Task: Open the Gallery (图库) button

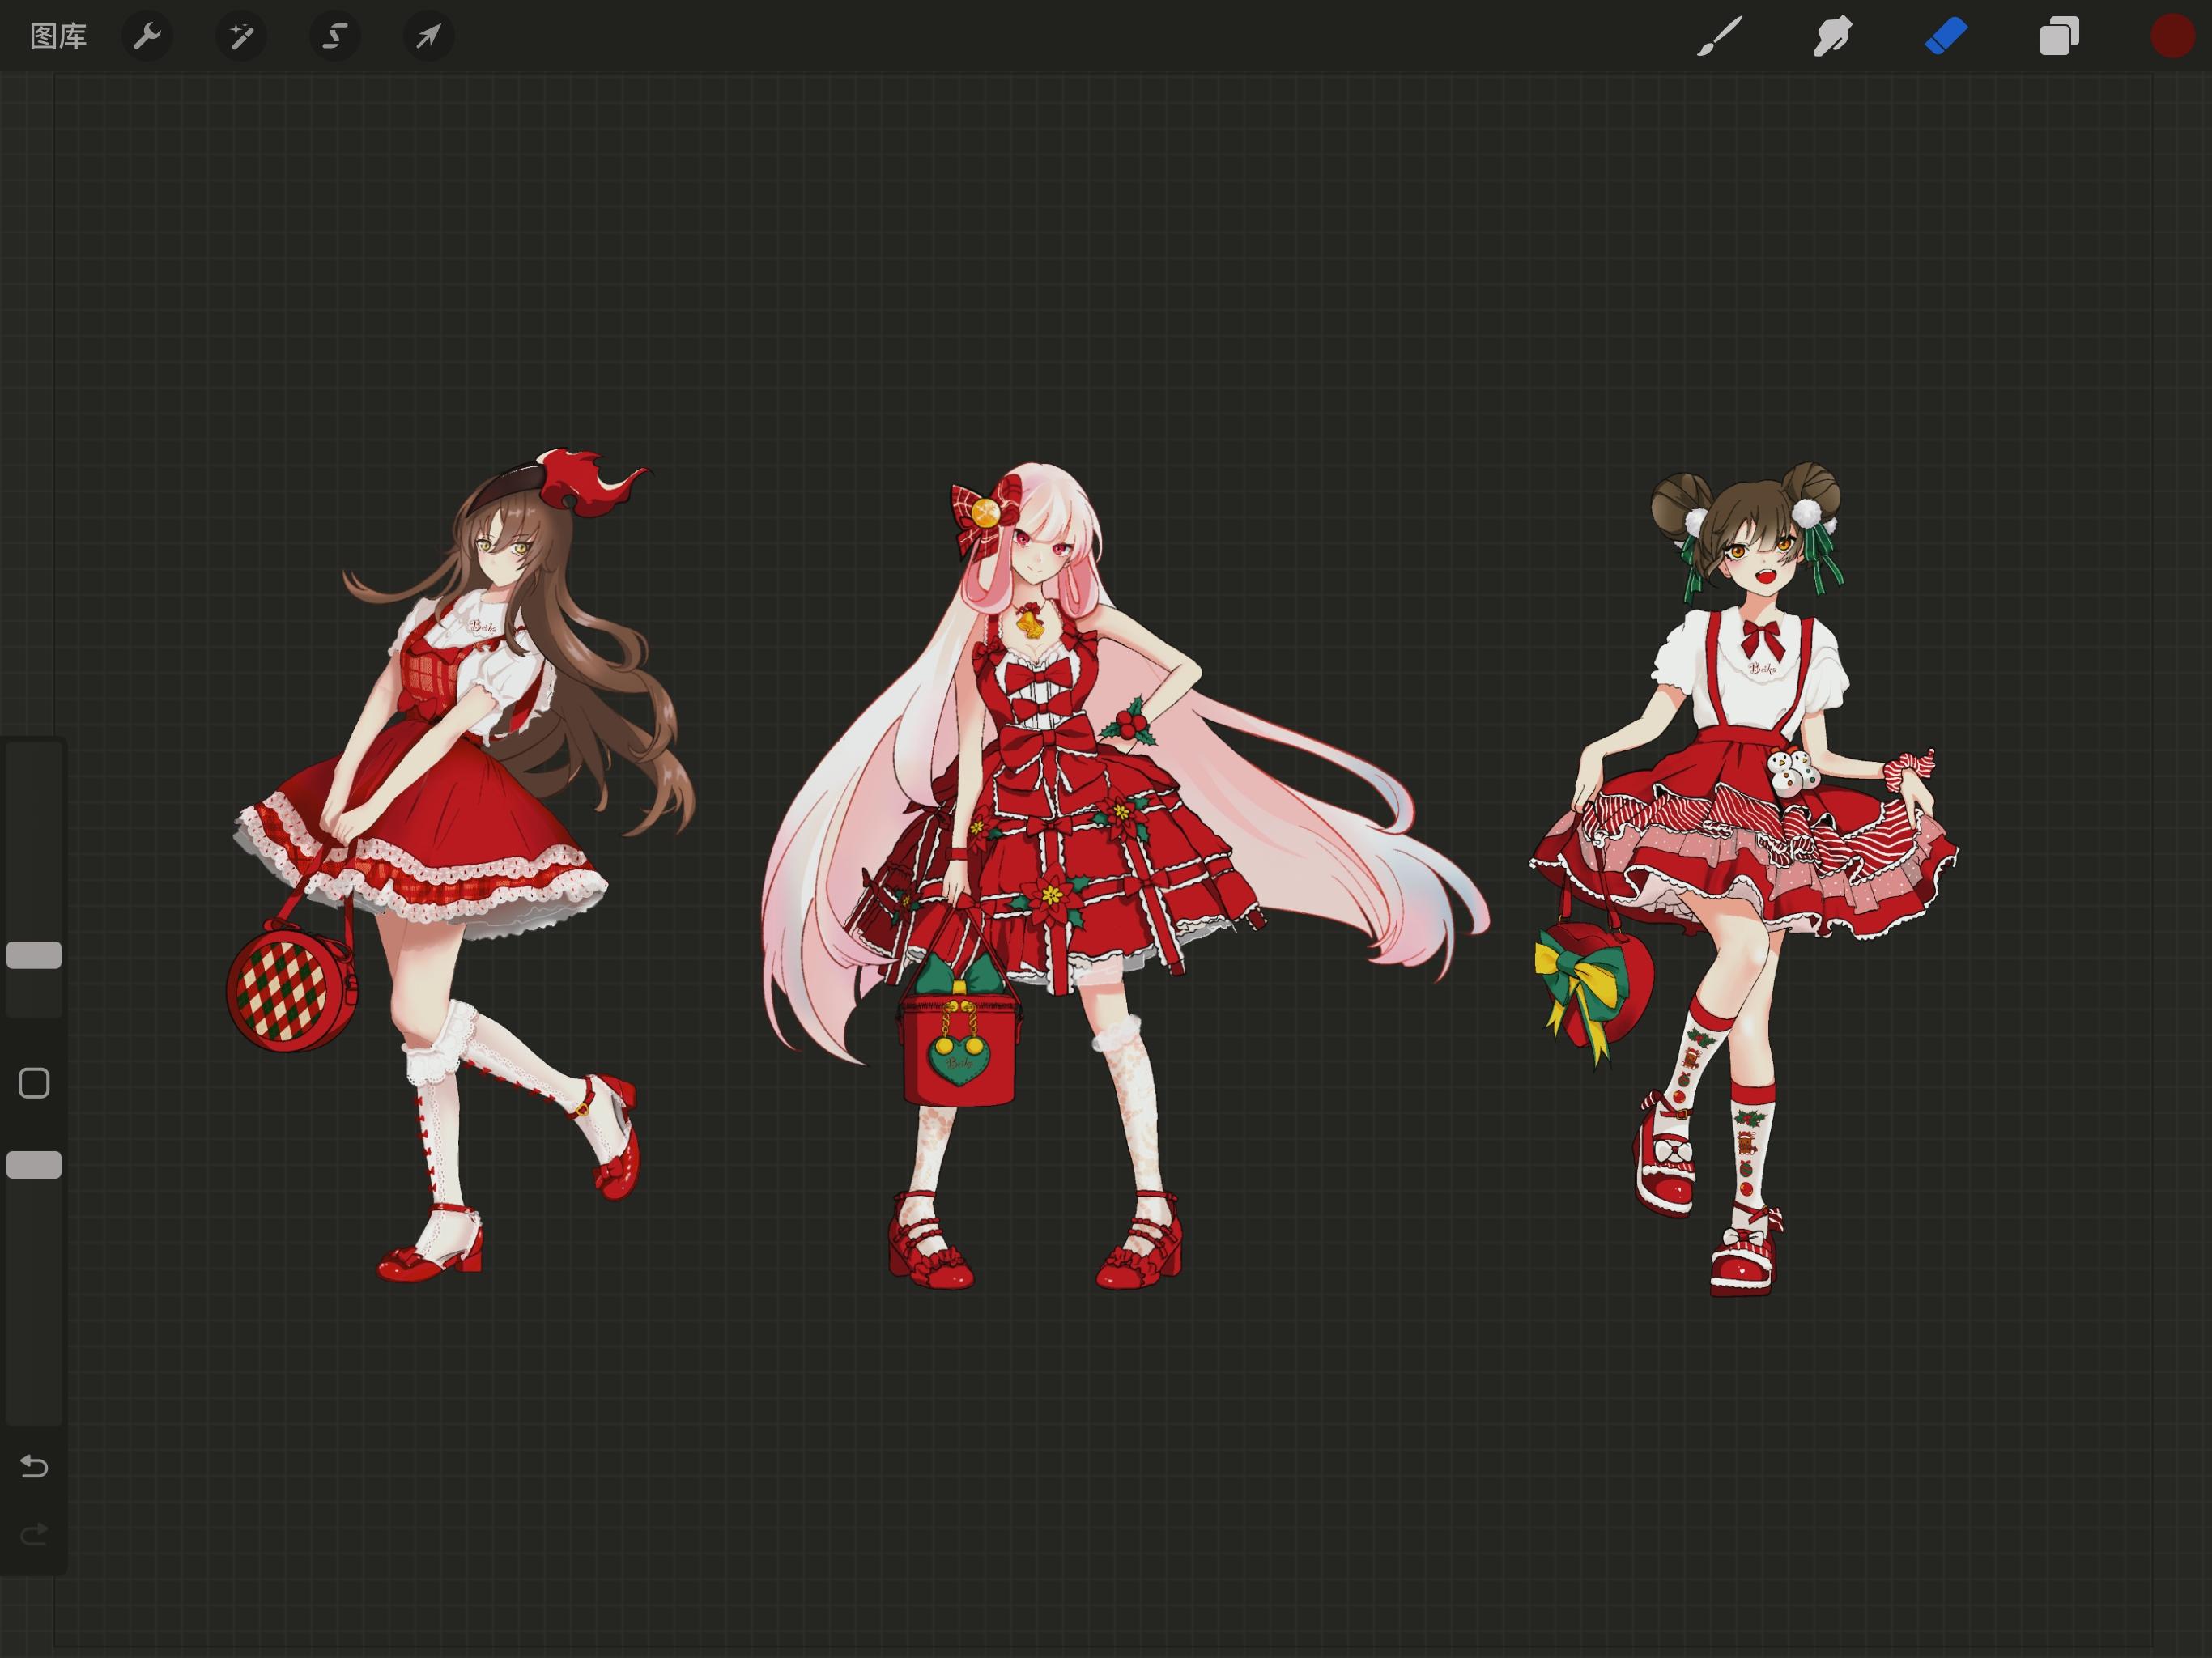Action: point(58,37)
